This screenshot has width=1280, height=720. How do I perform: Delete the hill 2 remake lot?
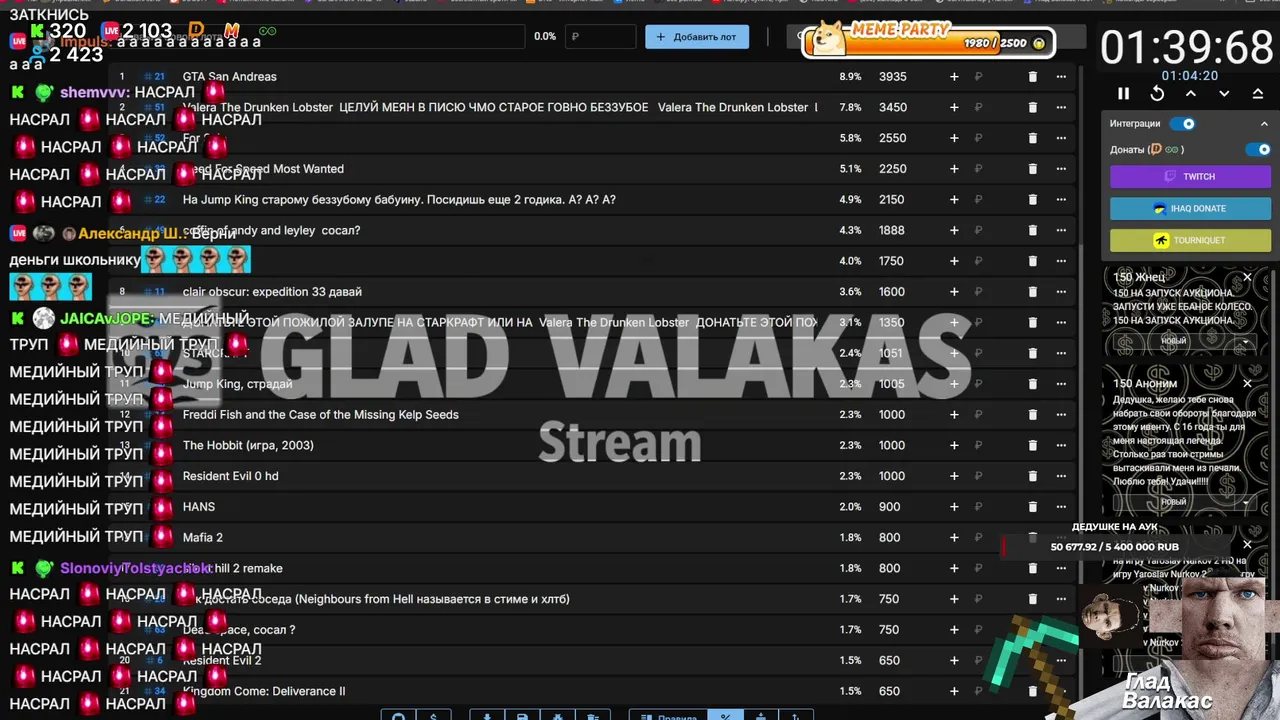pos(1033,568)
